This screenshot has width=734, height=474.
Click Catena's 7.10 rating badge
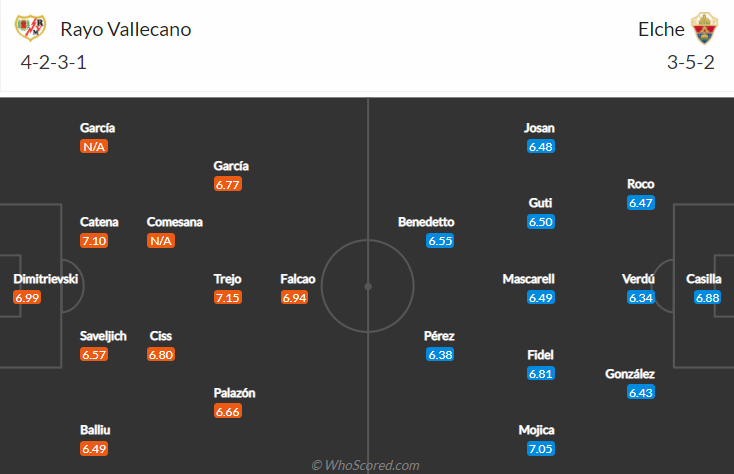coord(94,241)
